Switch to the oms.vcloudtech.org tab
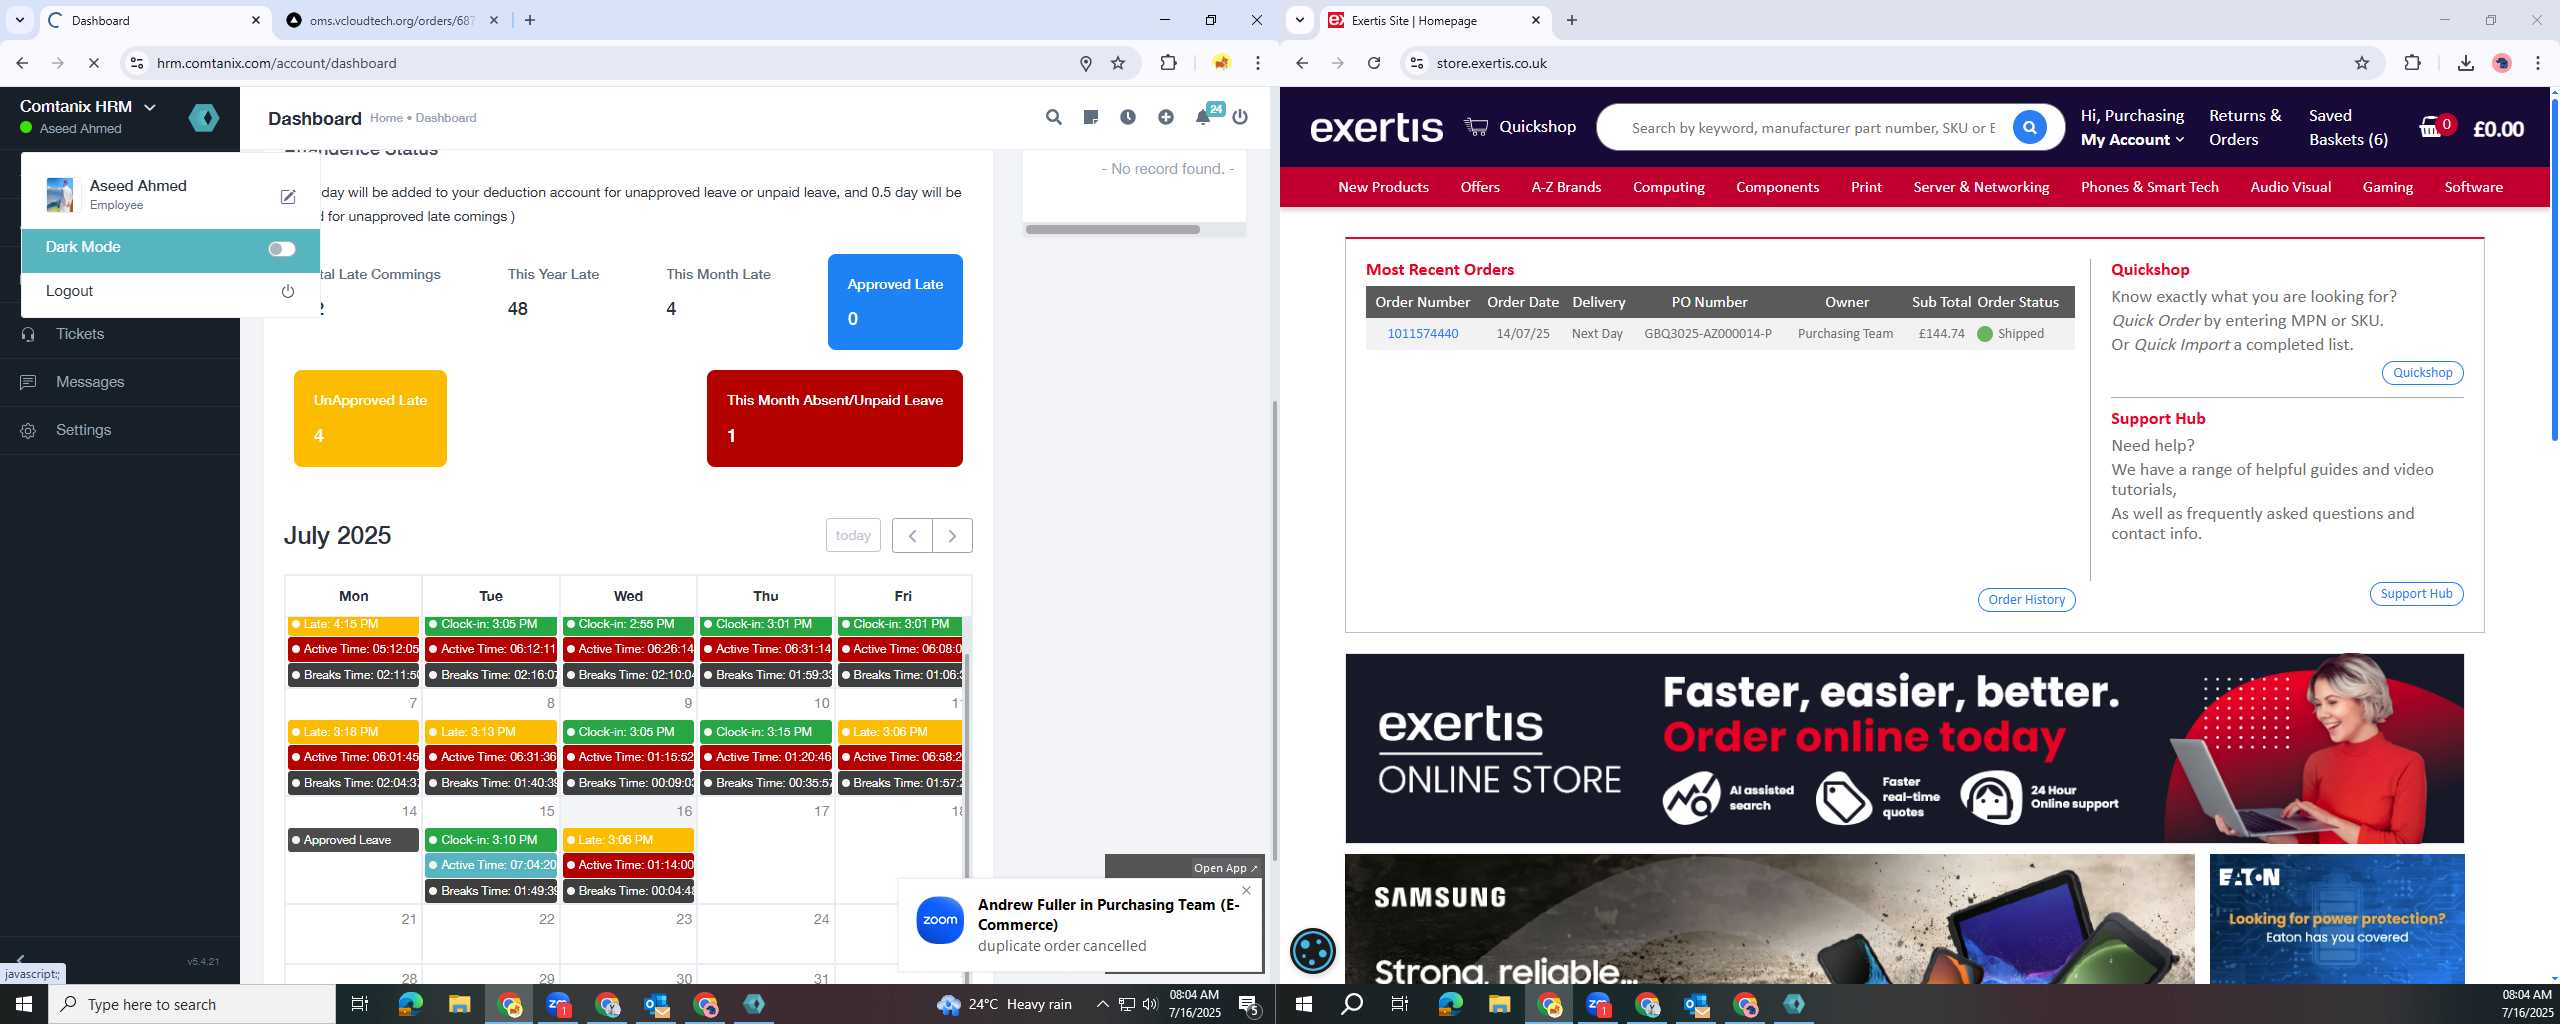2560x1024 pixels. (x=392, y=20)
